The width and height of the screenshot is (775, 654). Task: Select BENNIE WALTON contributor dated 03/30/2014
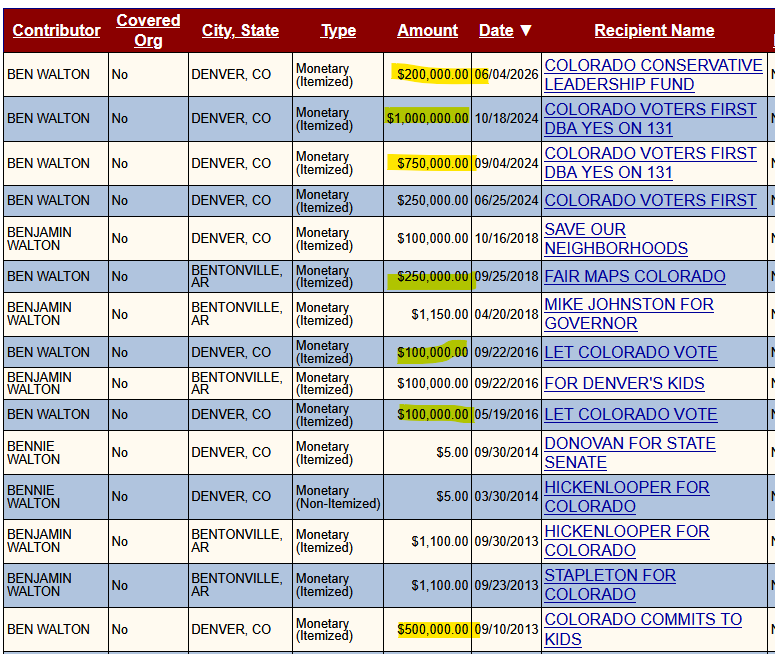(x=56, y=496)
